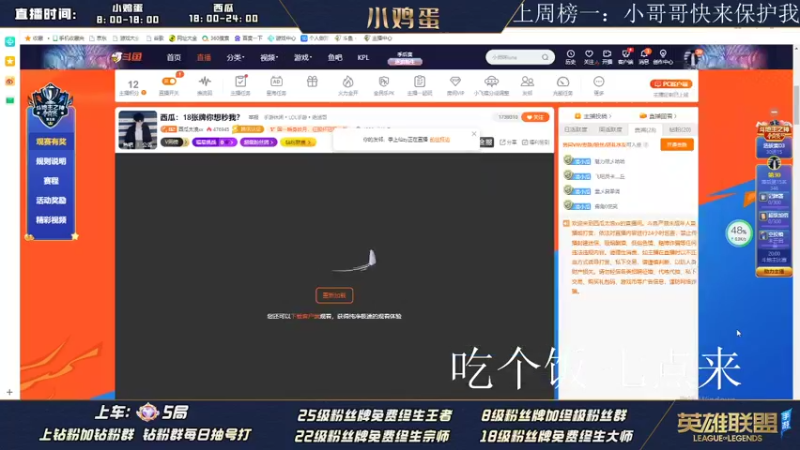Expand 直播回看 link in right panel

(658, 116)
